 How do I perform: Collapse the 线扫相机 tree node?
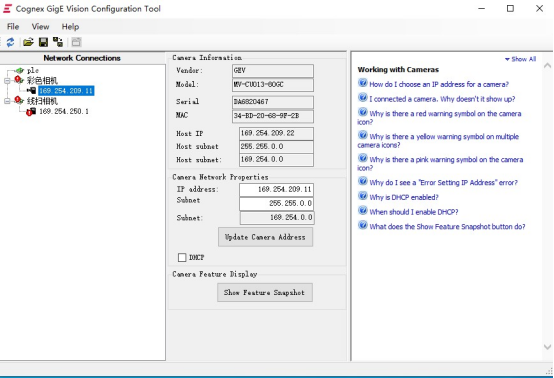(x=7, y=101)
